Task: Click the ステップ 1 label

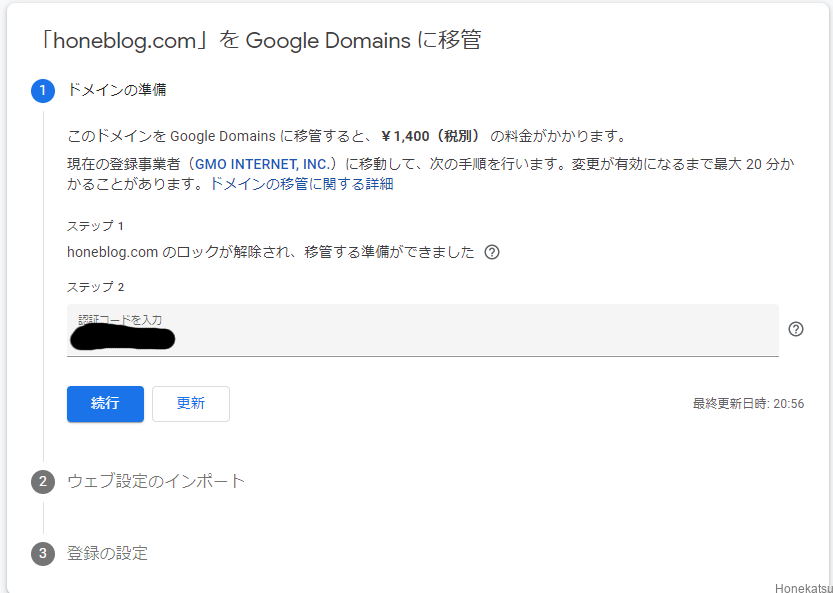Action: point(95,226)
